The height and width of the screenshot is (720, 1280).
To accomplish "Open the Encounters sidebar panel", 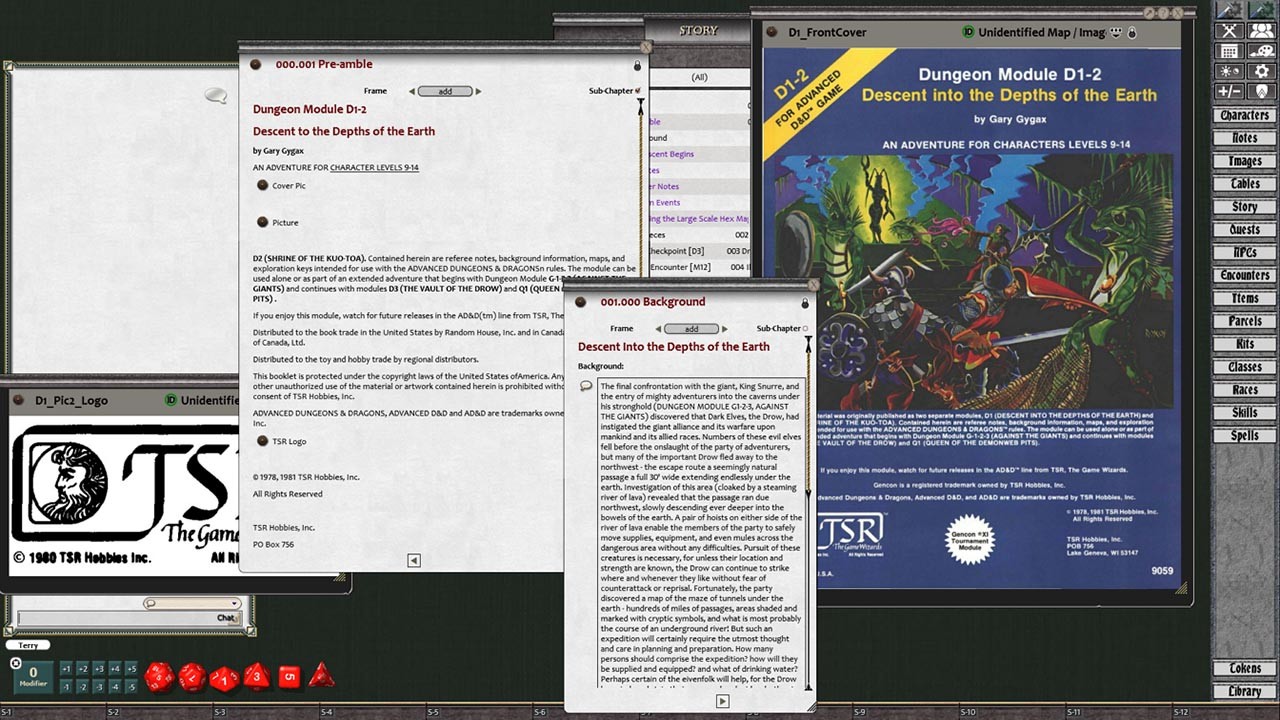I will 1243,275.
